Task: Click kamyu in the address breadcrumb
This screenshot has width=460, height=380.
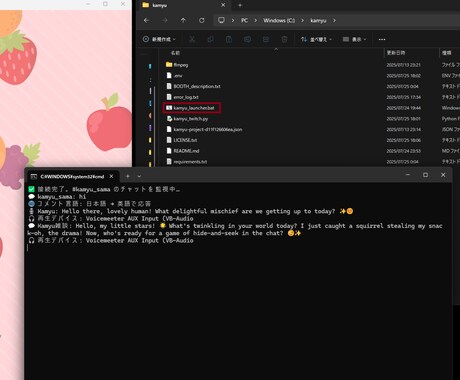Action: pyautogui.click(x=318, y=20)
